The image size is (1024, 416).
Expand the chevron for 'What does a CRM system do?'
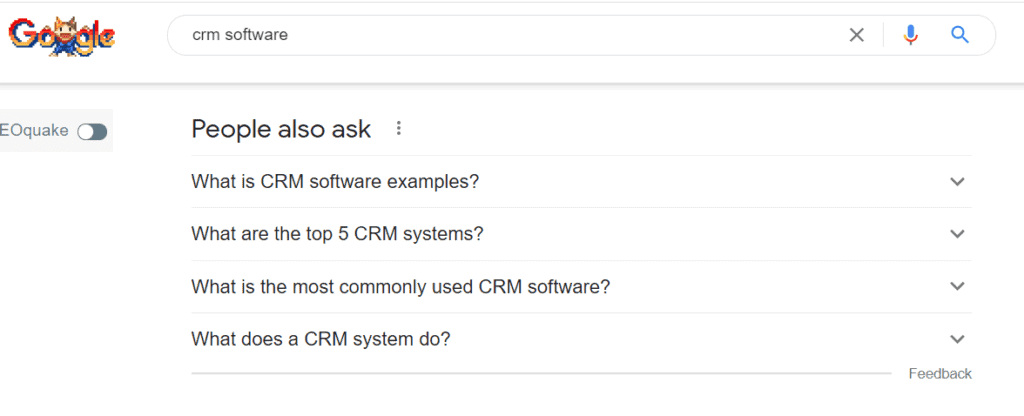click(957, 339)
